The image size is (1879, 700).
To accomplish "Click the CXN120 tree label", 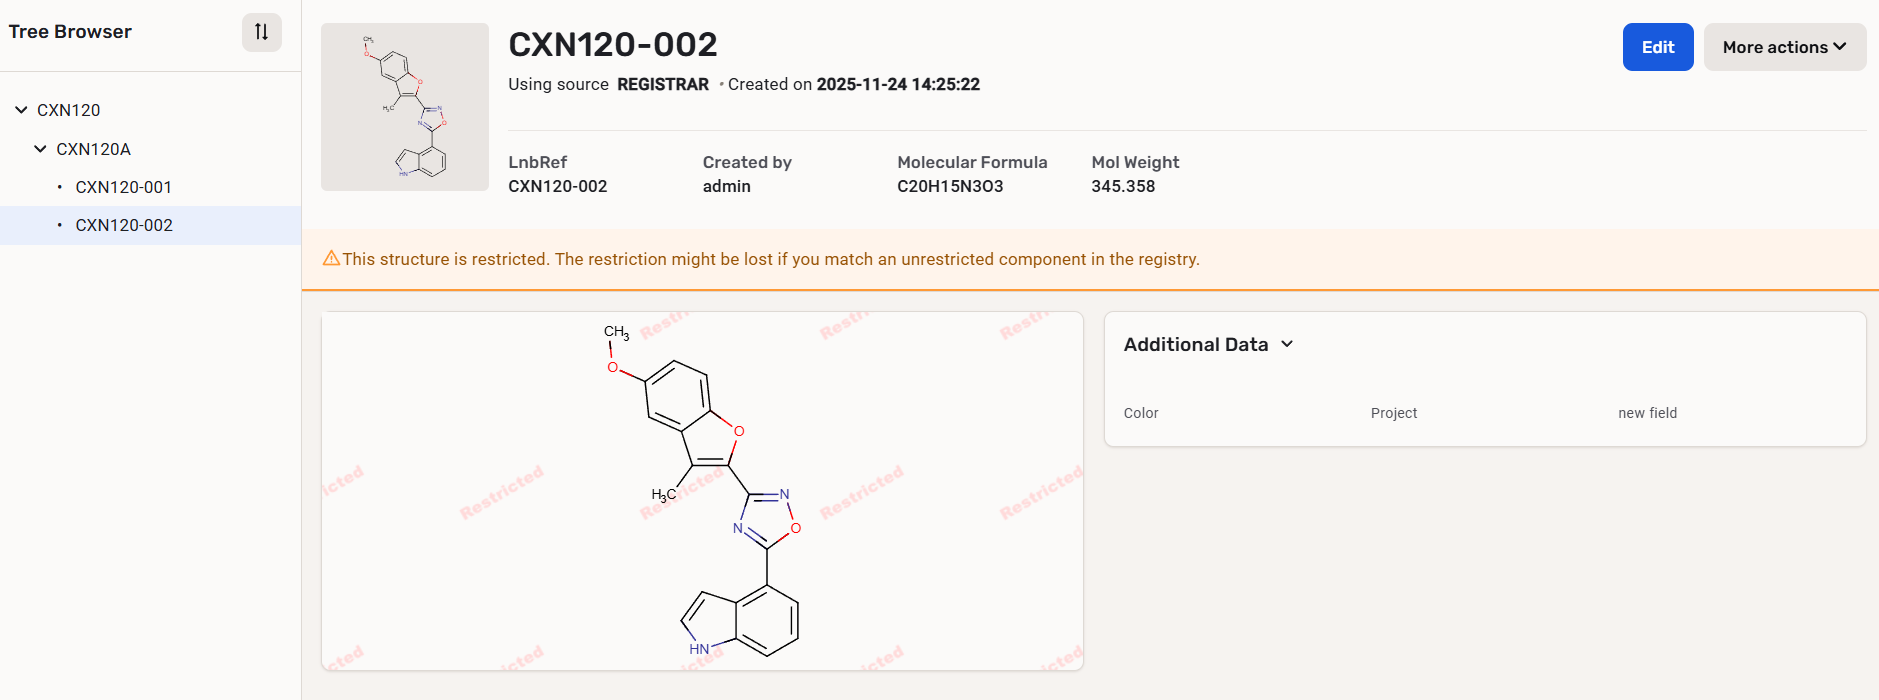I will pyautogui.click(x=68, y=110).
